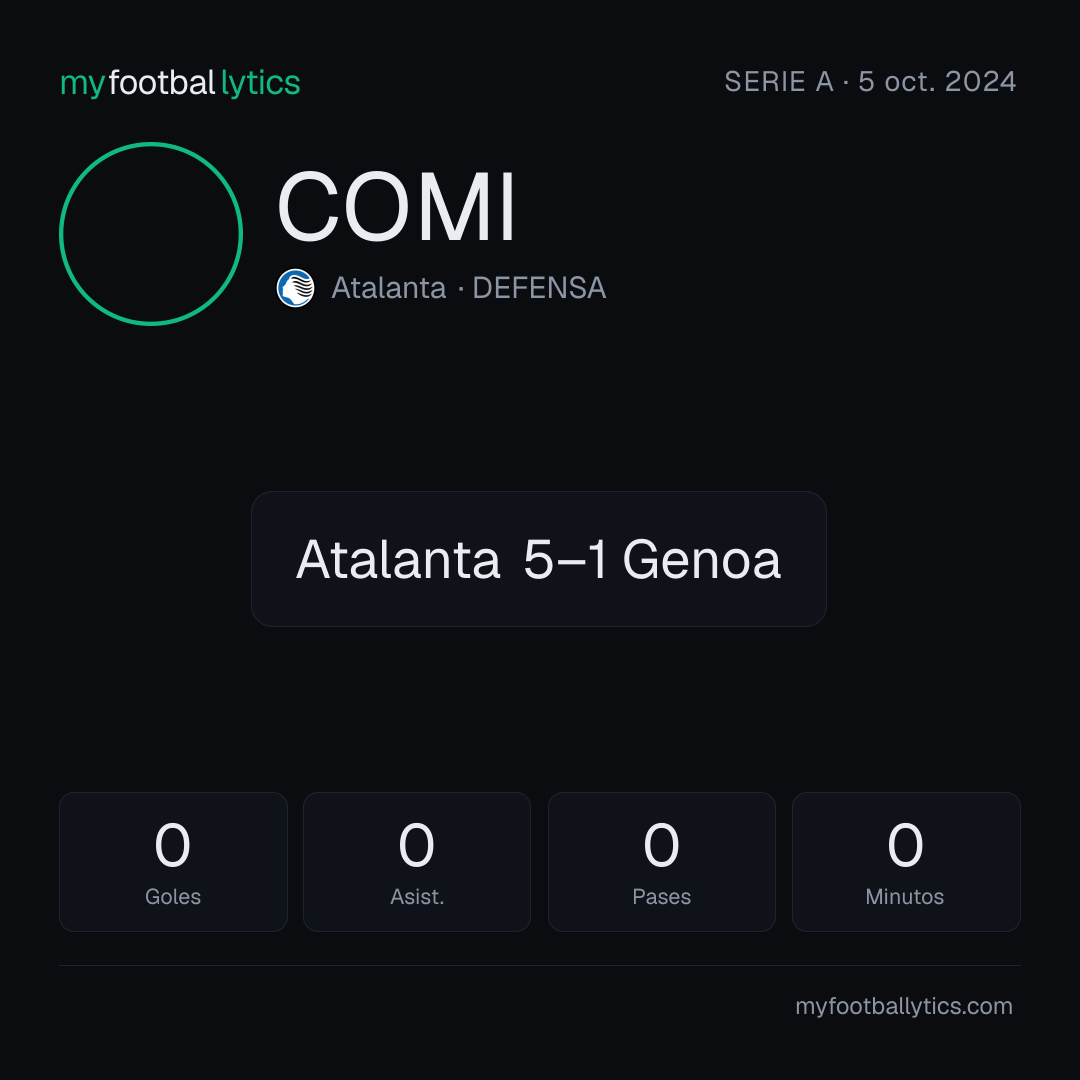Open the myfootballytics logo
The width and height of the screenshot is (1080, 1080).
[180, 83]
